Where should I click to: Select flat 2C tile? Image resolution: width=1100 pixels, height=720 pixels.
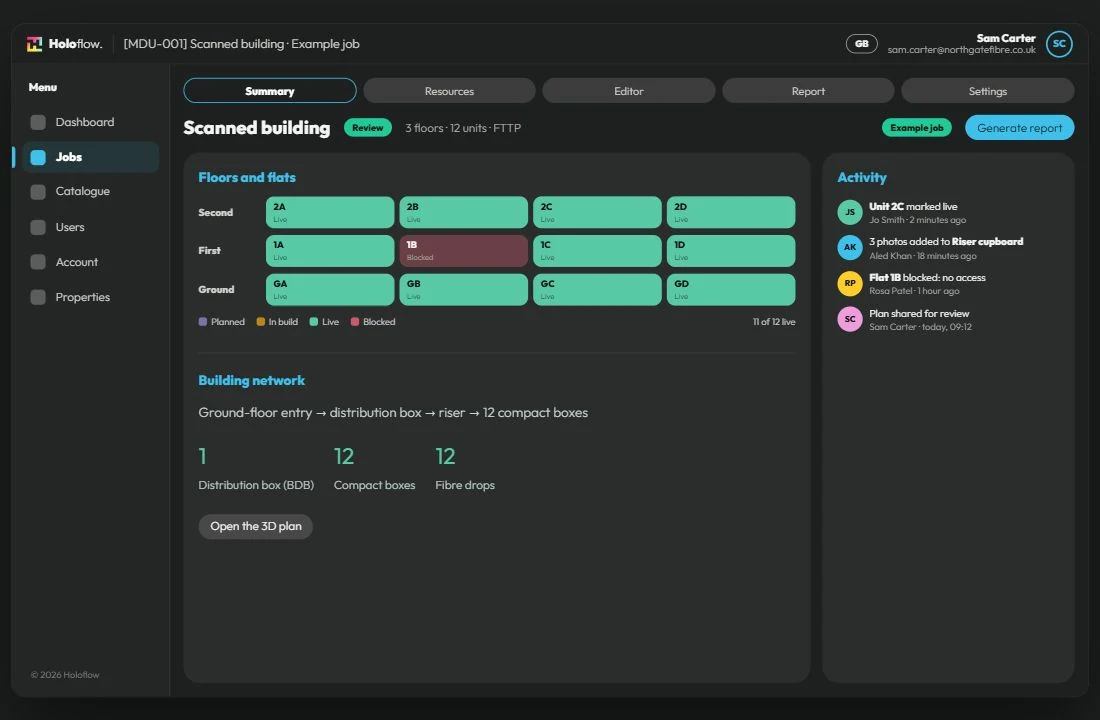pos(597,212)
